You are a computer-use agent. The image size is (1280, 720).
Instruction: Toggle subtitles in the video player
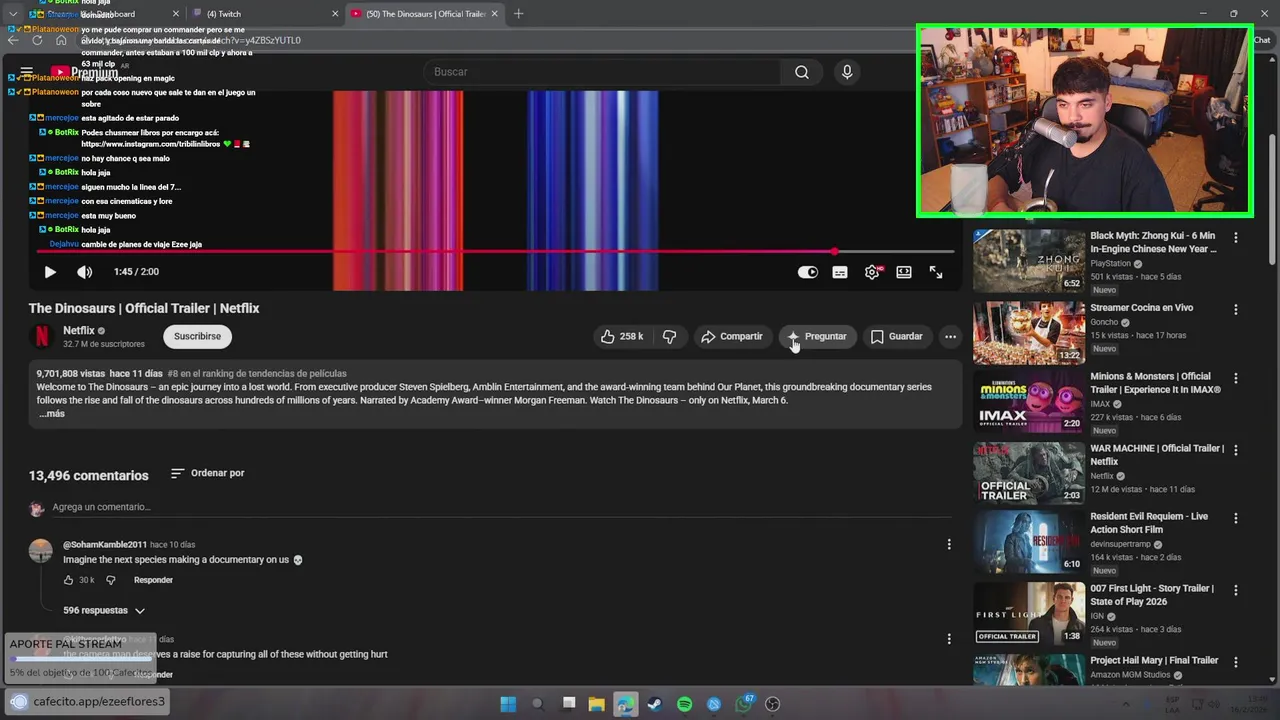(x=840, y=272)
